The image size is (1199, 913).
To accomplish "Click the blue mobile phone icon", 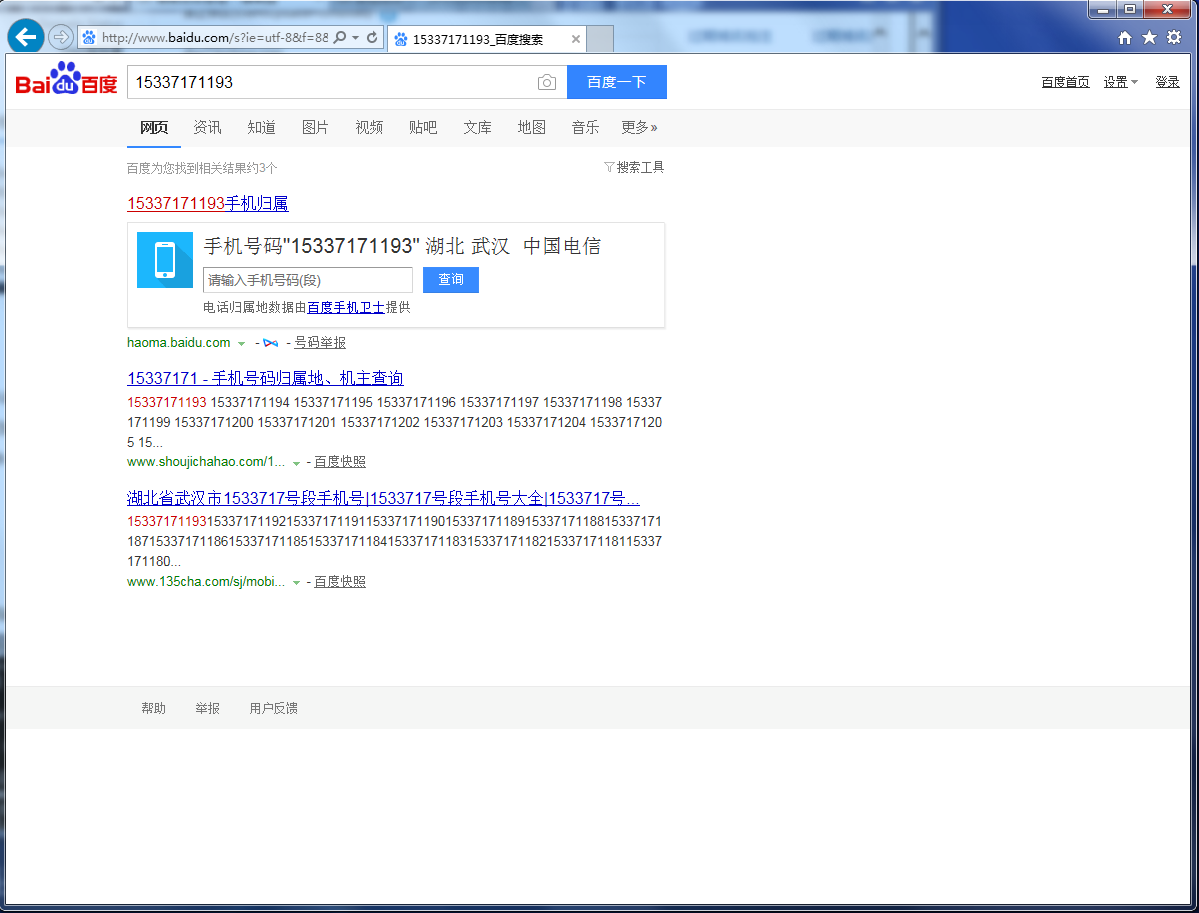I will pyautogui.click(x=164, y=260).
